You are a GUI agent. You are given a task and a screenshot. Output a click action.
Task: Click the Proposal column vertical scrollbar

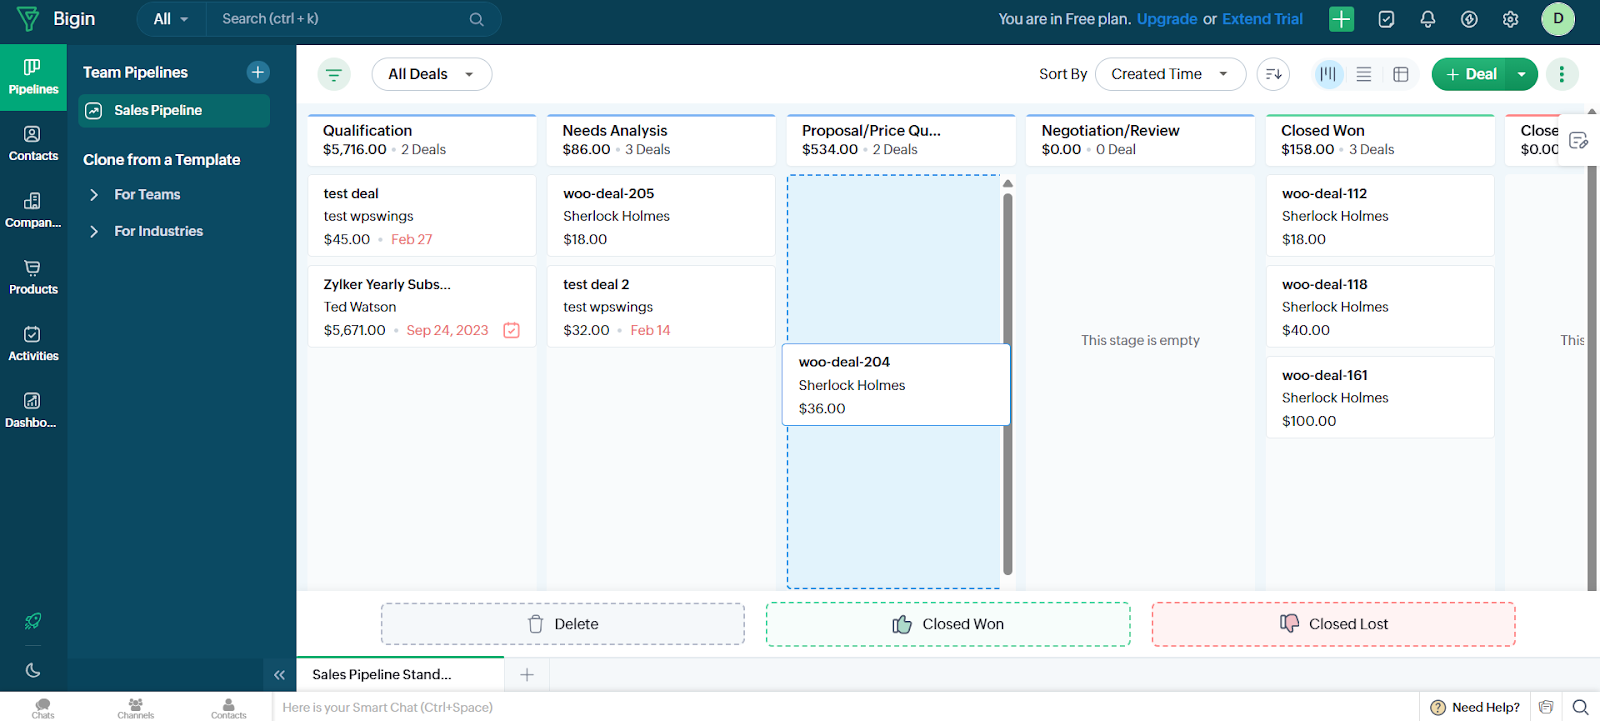[1007, 380]
